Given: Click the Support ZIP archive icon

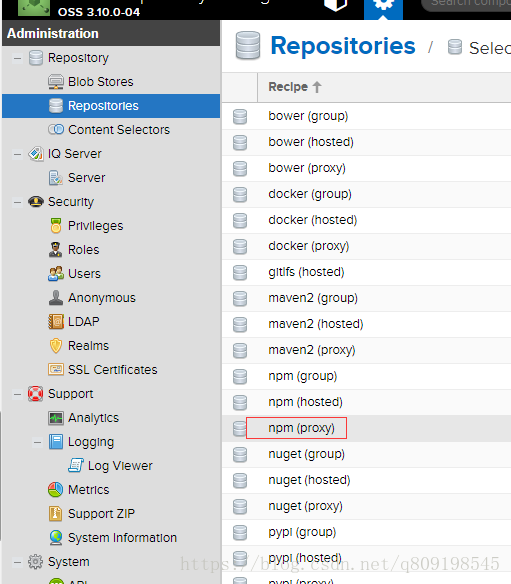Looking at the screenshot, I should 55,514.
